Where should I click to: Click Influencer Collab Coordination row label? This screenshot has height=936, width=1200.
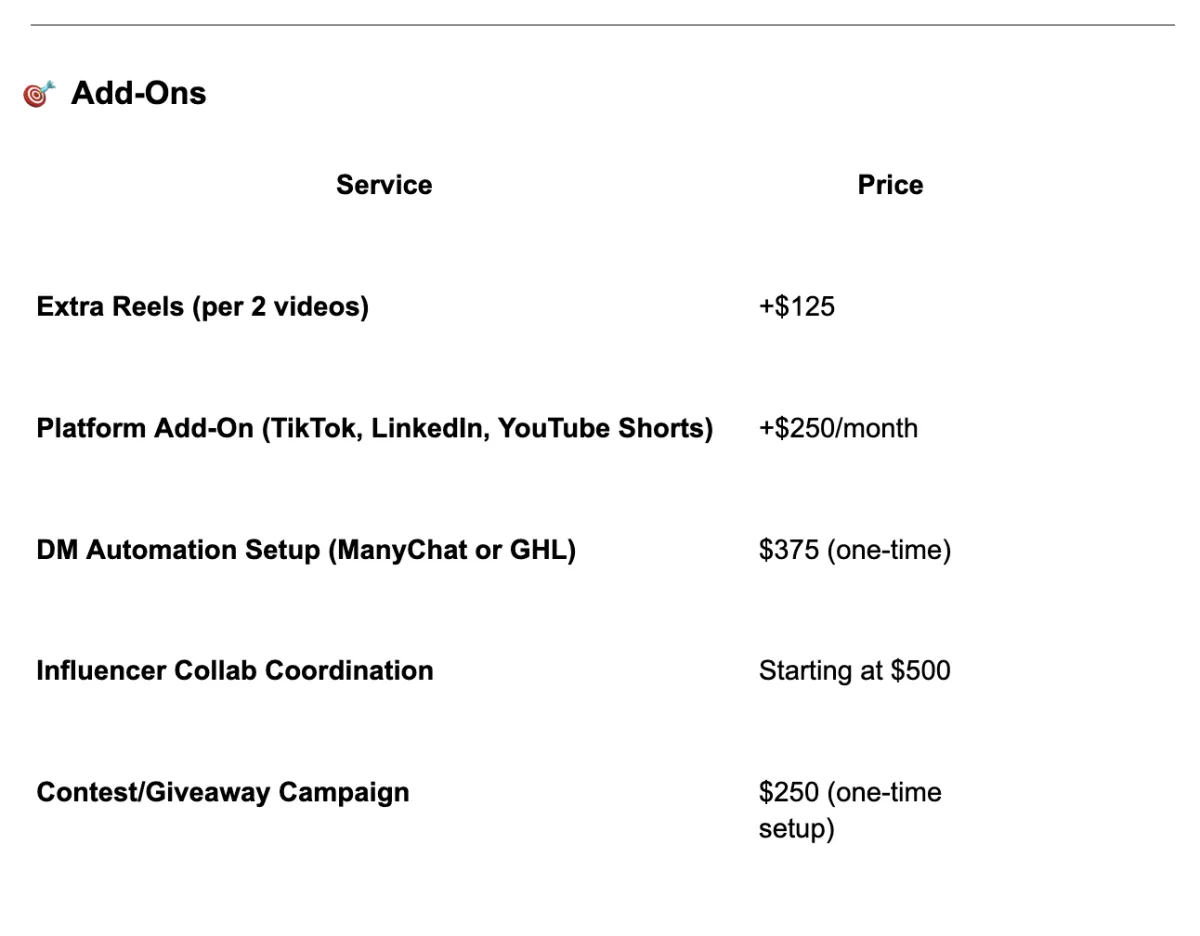(x=235, y=670)
